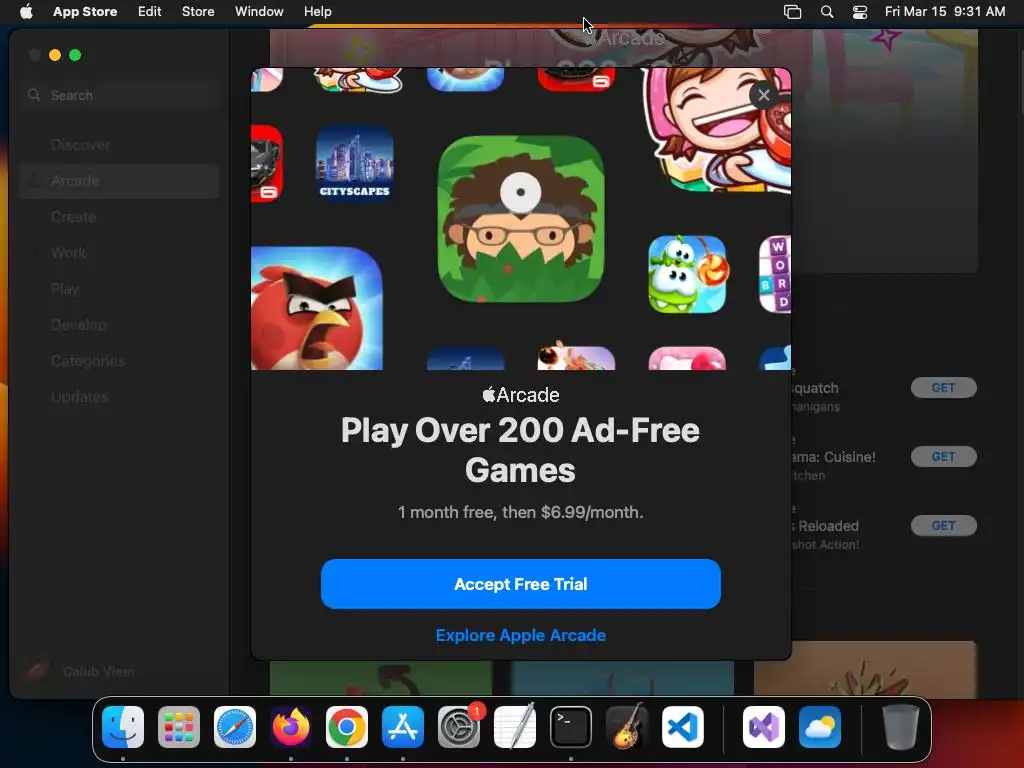Select Categories in the sidebar
1024x768 pixels.
tap(120, 360)
